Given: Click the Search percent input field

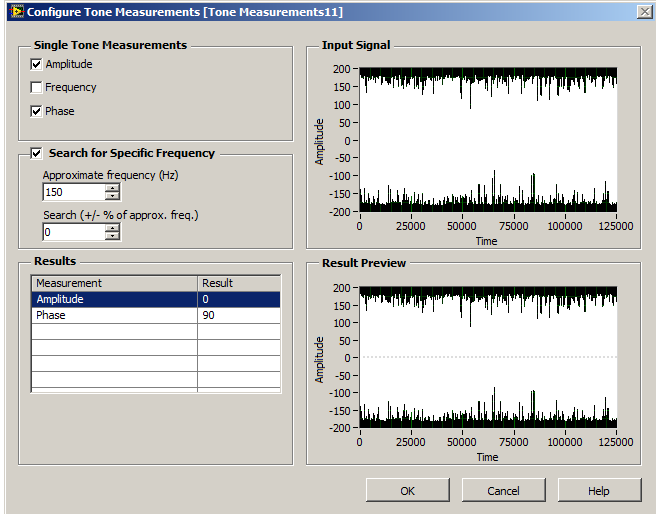Looking at the screenshot, I should 74,232.
